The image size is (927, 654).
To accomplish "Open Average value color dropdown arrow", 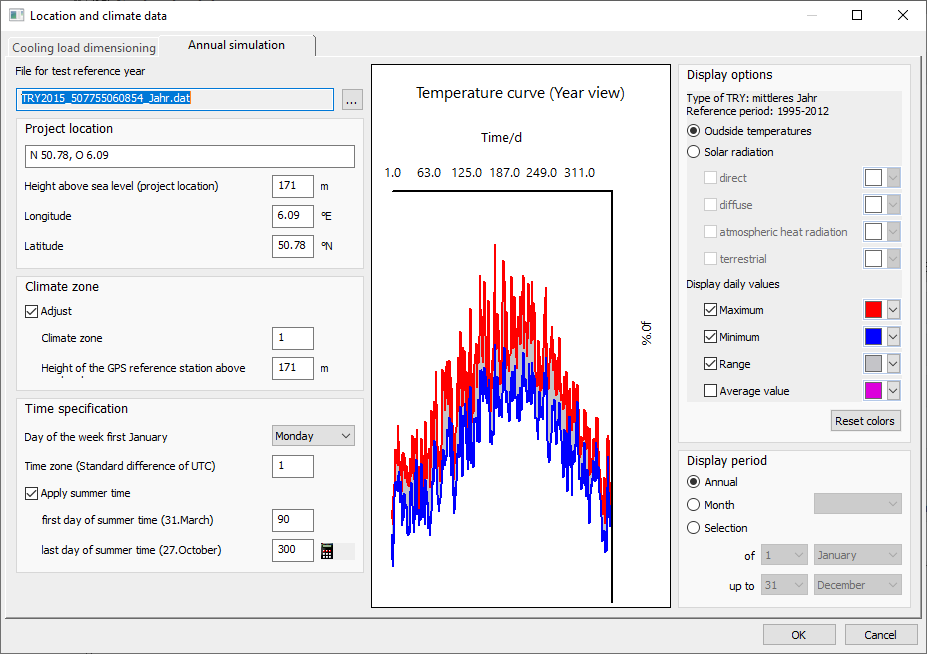I will (x=893, y=390).
